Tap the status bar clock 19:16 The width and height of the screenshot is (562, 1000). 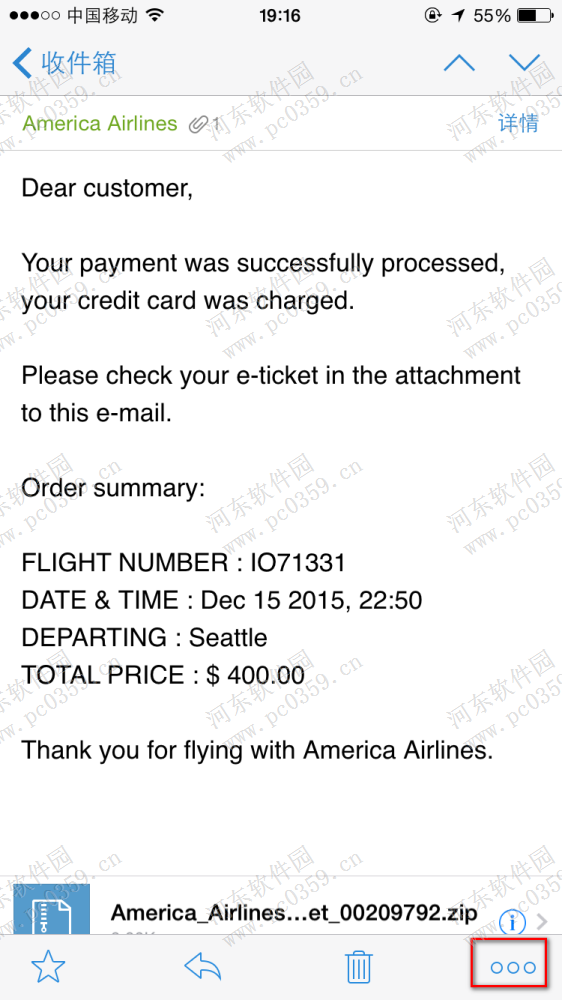280,16
